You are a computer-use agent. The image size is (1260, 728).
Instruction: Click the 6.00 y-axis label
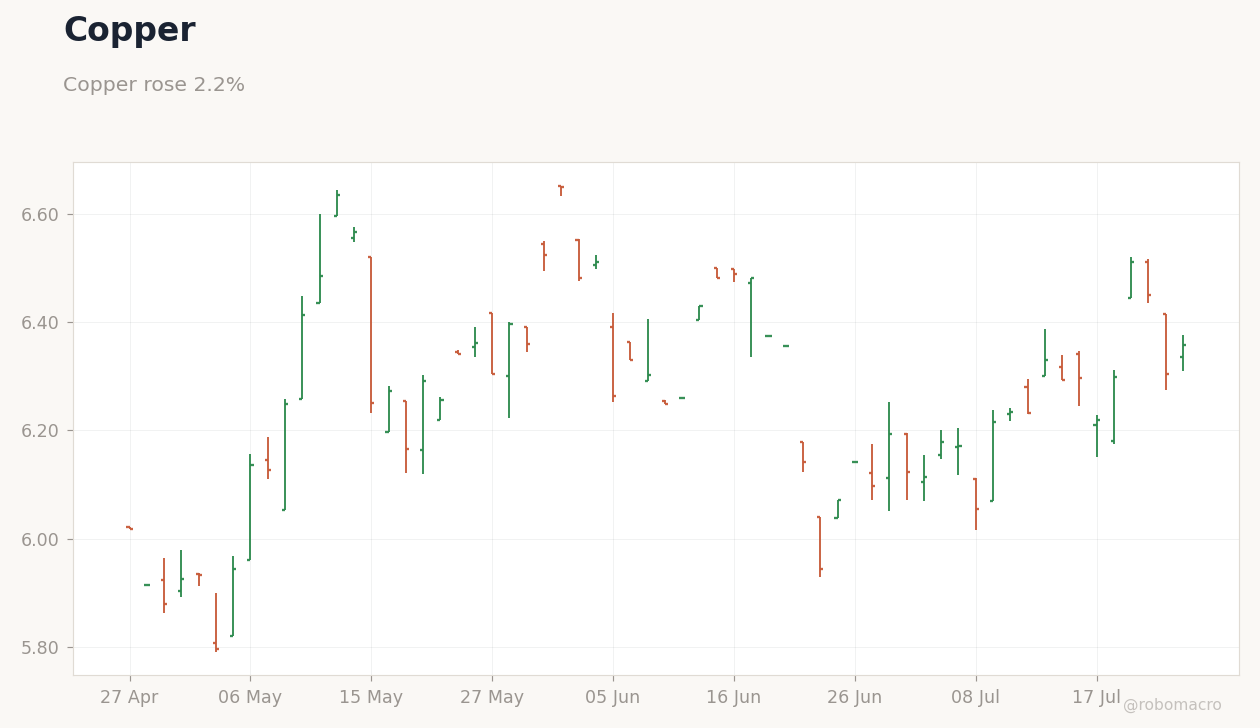coord(40,539)
